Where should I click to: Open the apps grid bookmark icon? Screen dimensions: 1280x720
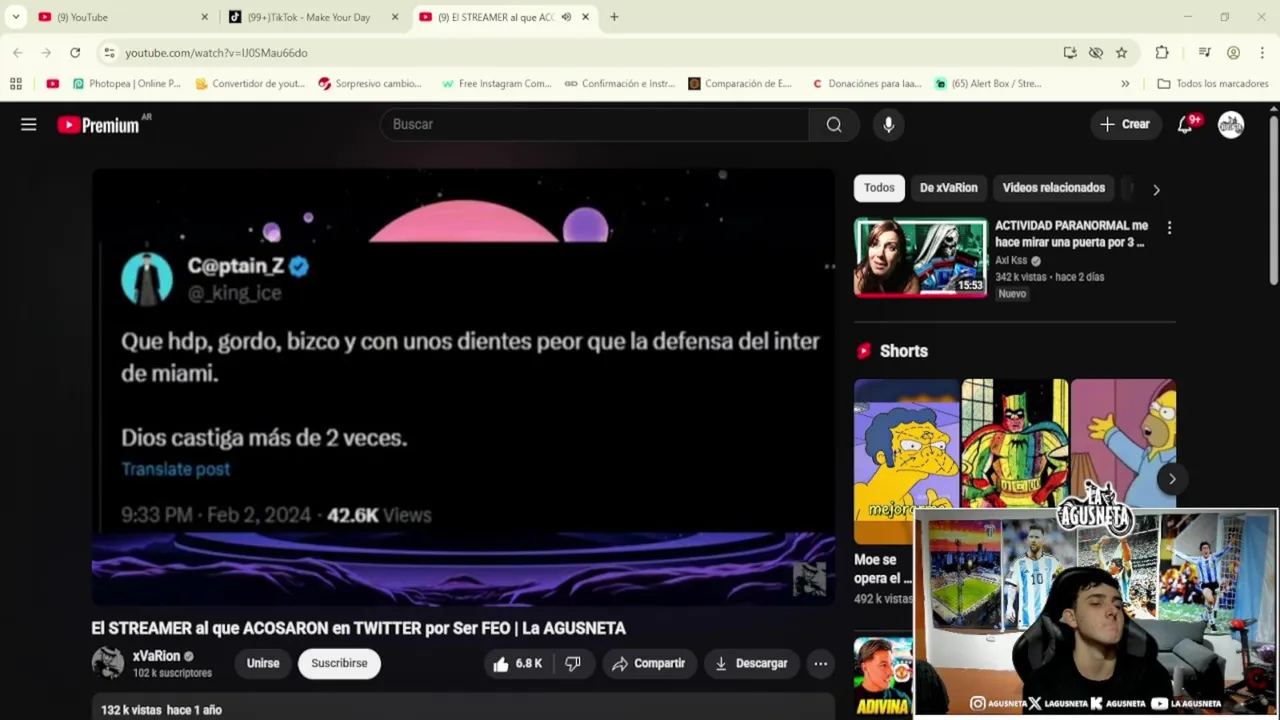(x=16, y=84)
